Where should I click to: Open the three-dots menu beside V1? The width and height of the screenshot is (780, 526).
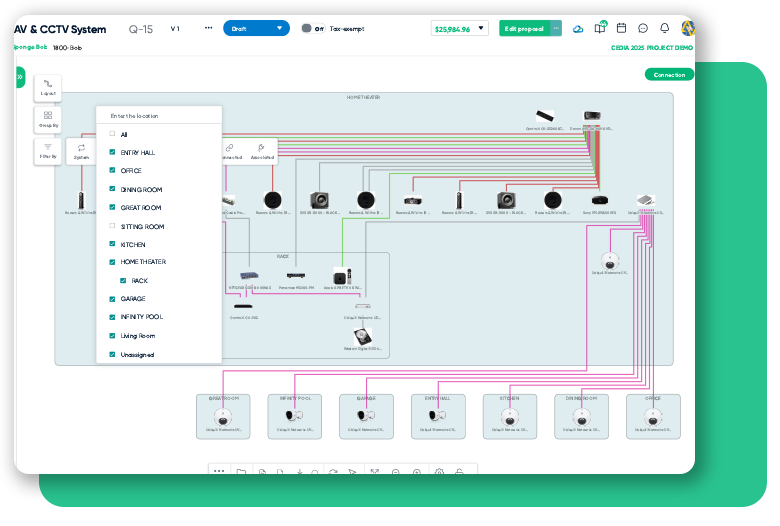(x=208, y=28)
